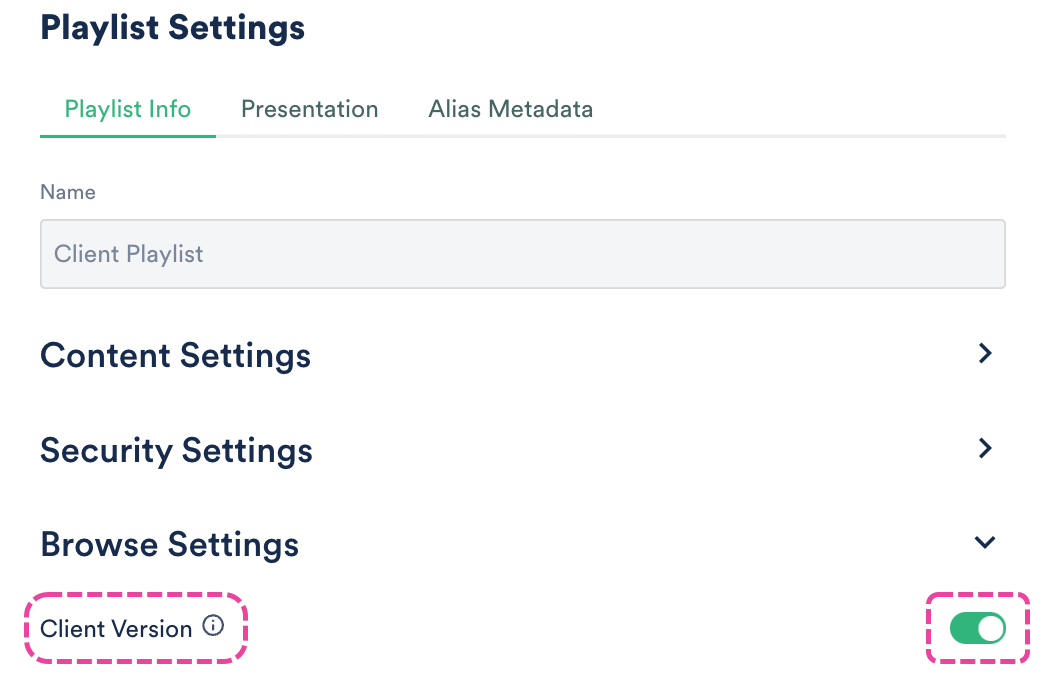Click the Client Playlist name field
Screen dimensions: 1044x679
coord(522,254)
